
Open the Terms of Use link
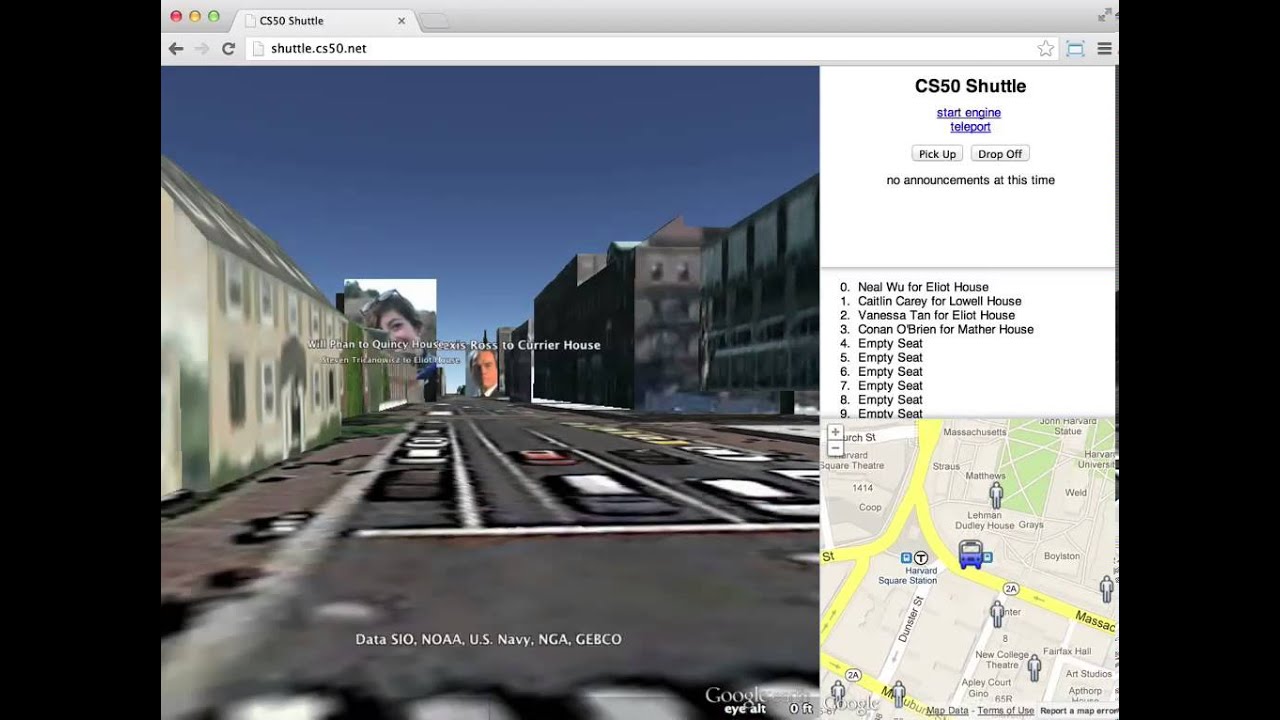(x=1006, y=711)
